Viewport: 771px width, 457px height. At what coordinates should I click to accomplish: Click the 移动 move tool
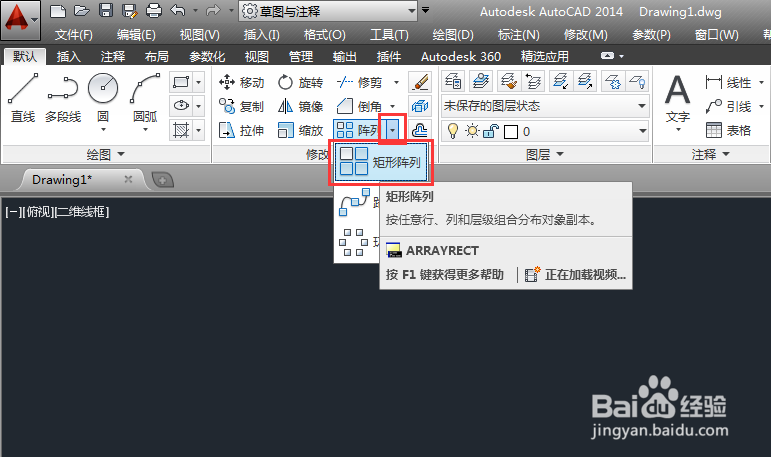[x=241, y=82]
